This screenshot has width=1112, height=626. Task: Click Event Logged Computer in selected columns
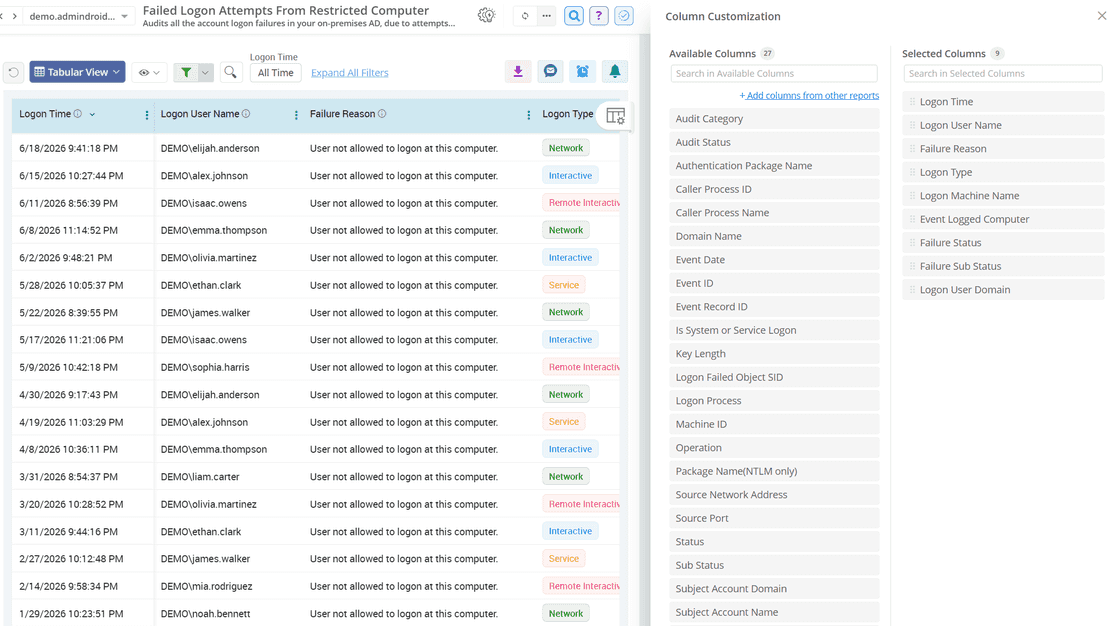tap(1003, 219)
